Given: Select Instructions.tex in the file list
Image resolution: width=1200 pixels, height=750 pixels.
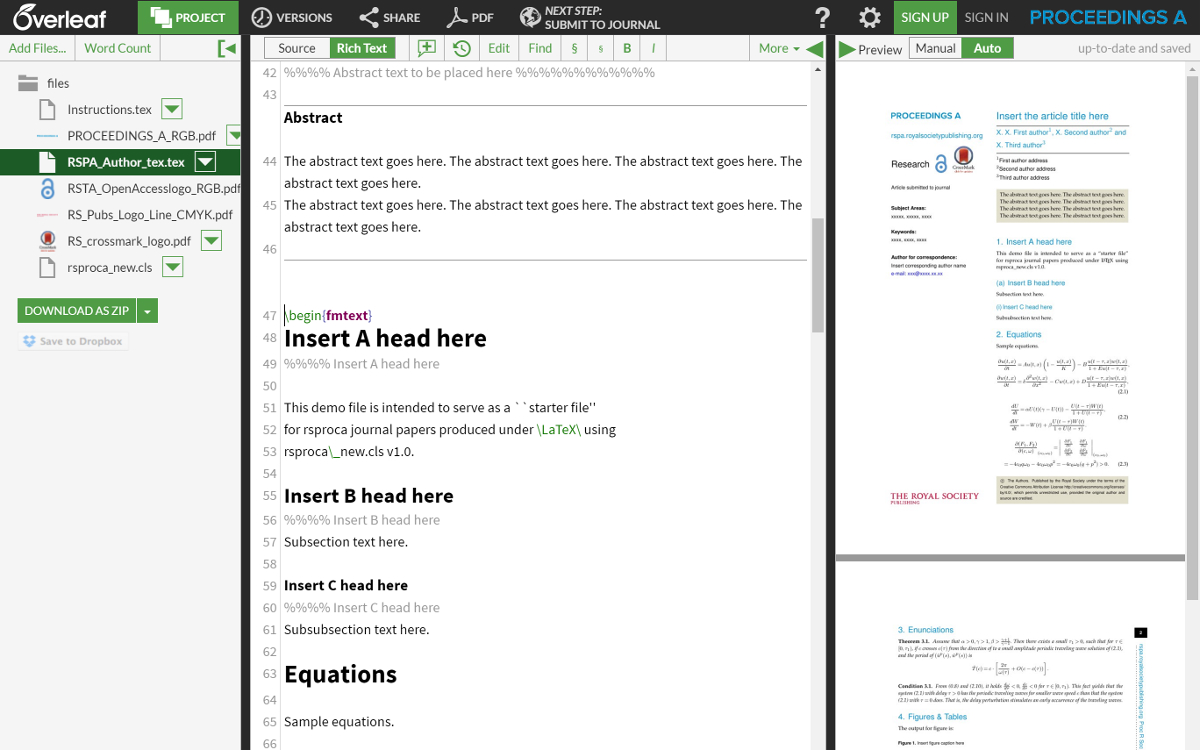Looking at the screenshot, I should point(109,110).
